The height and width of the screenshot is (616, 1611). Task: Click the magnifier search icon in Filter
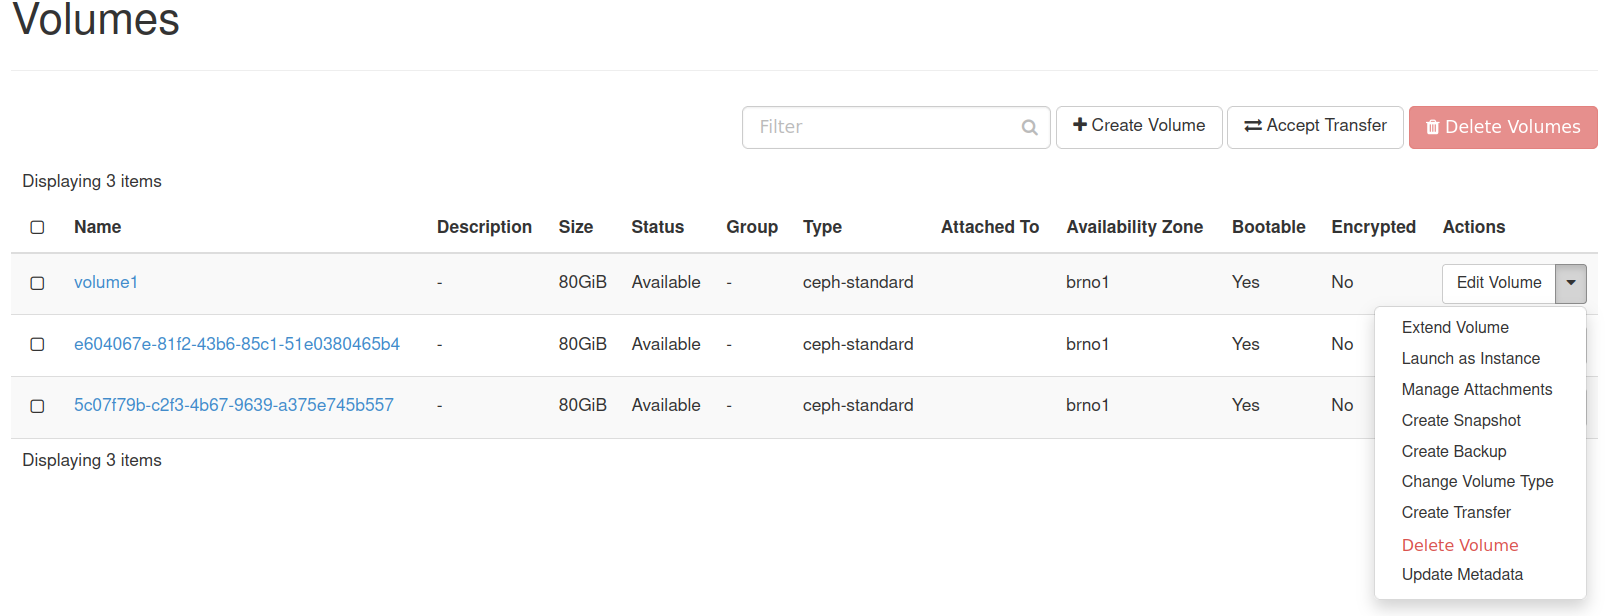point(1029,127)
